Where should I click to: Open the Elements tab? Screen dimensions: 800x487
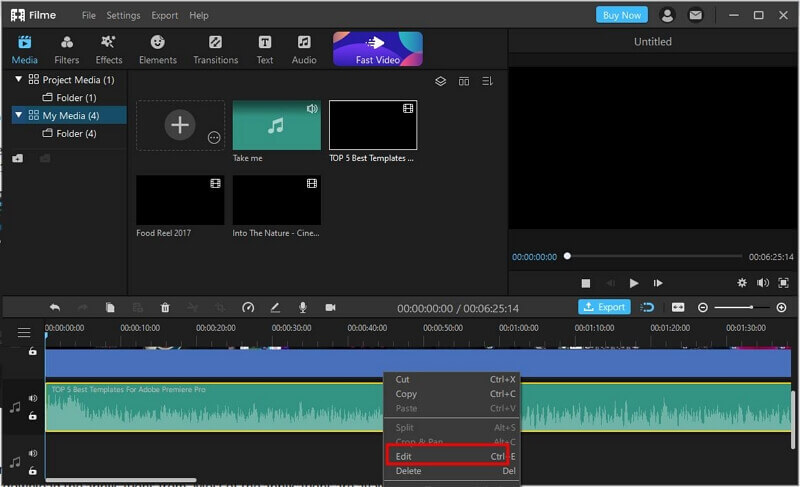(x=158, y=49)
